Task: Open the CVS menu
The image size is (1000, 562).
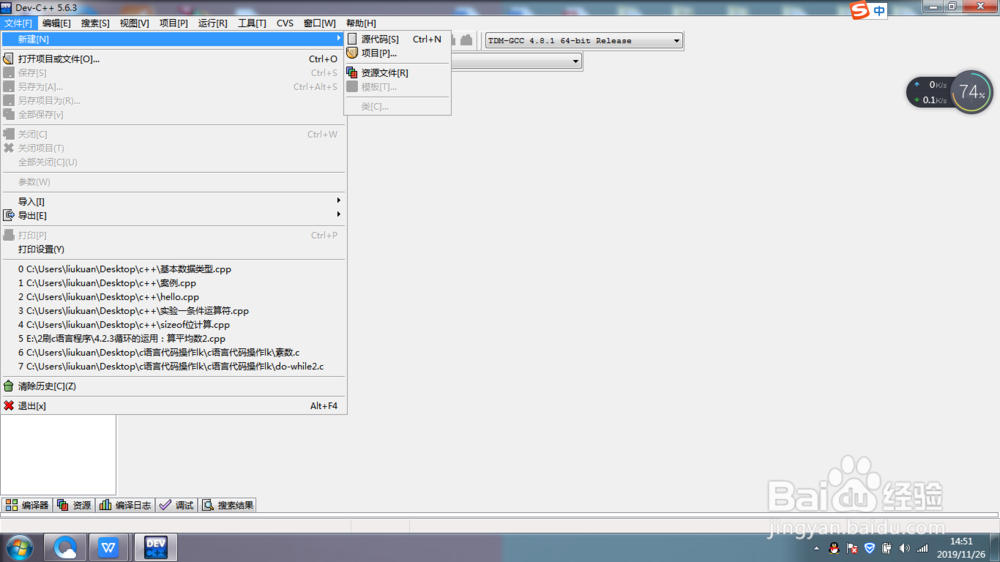Action: (284, 23)
